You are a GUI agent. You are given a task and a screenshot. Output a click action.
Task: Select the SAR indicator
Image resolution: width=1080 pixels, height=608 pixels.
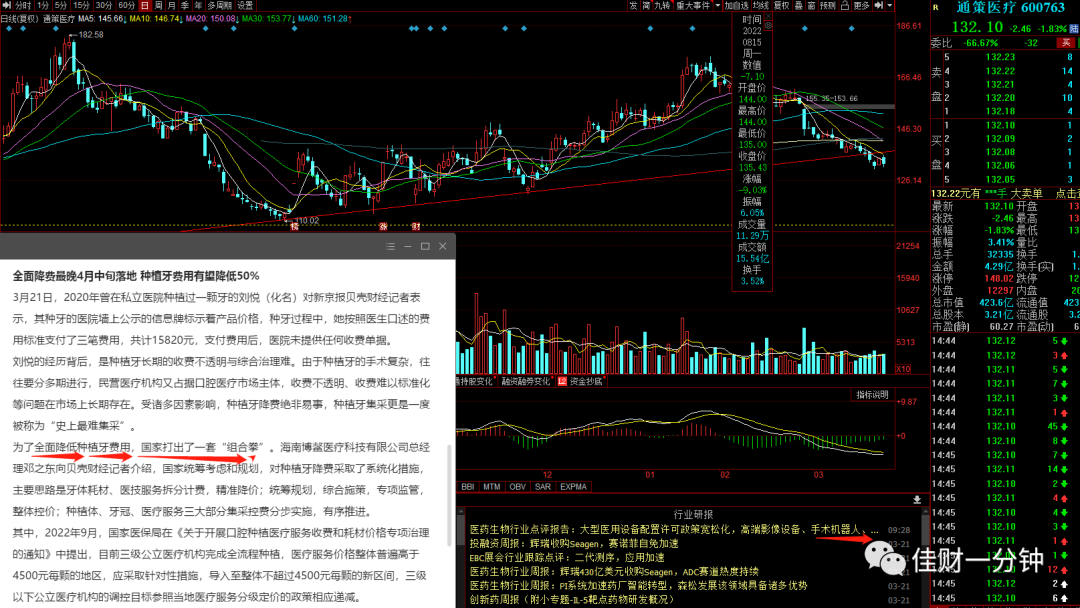pyautogui.click(x=543, y=486)
